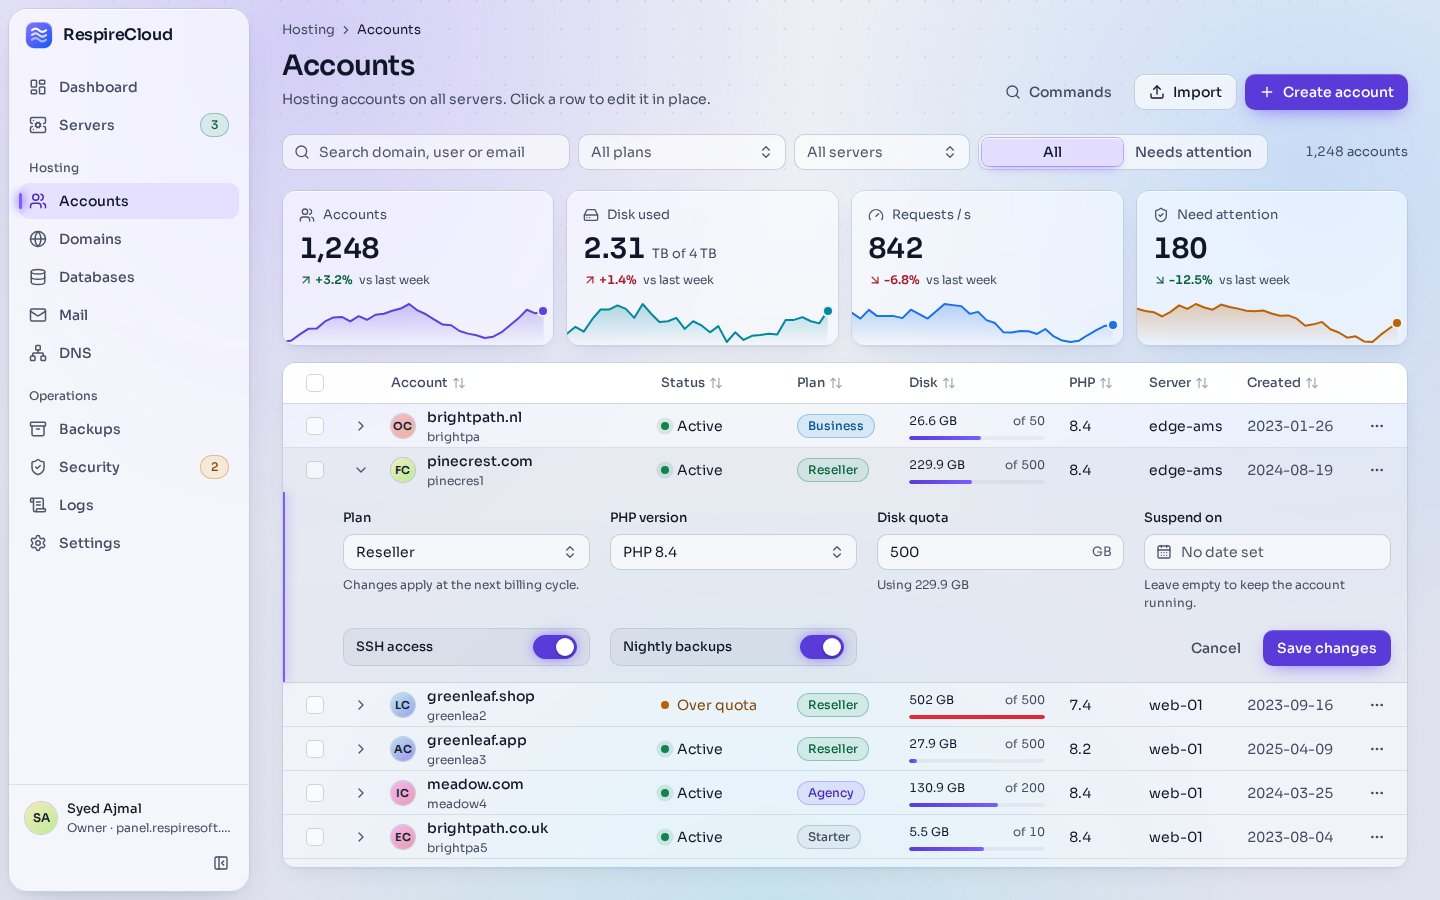Open more actions for pinecrest.com row

(1377, 470)
